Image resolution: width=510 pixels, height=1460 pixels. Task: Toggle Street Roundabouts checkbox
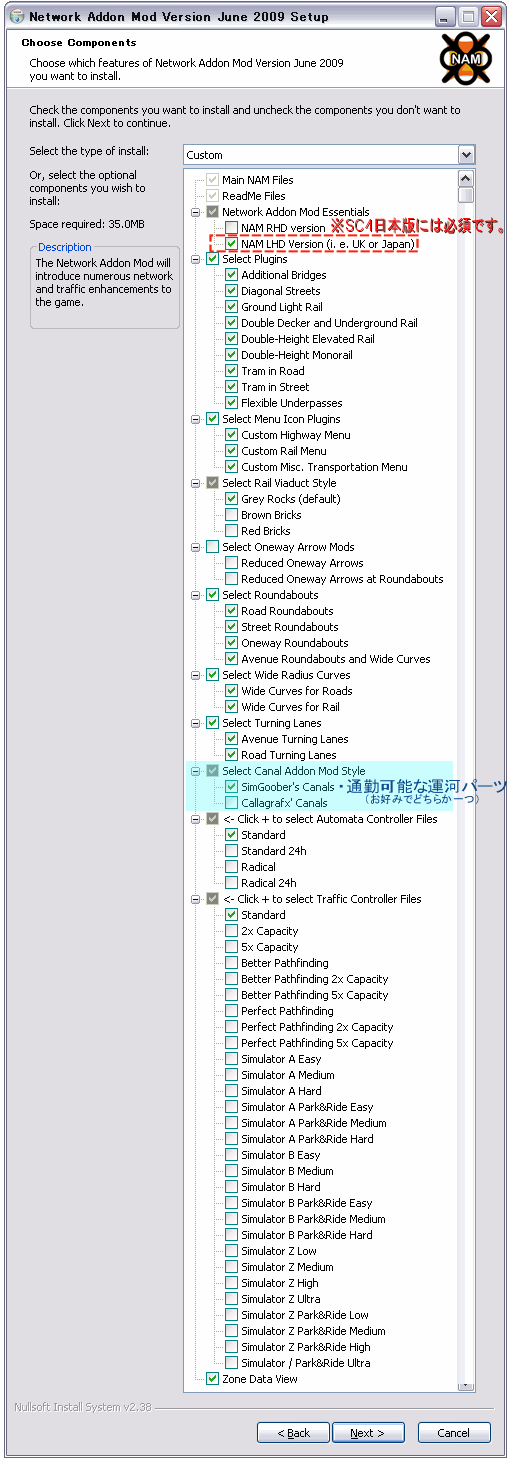point(232,627)
